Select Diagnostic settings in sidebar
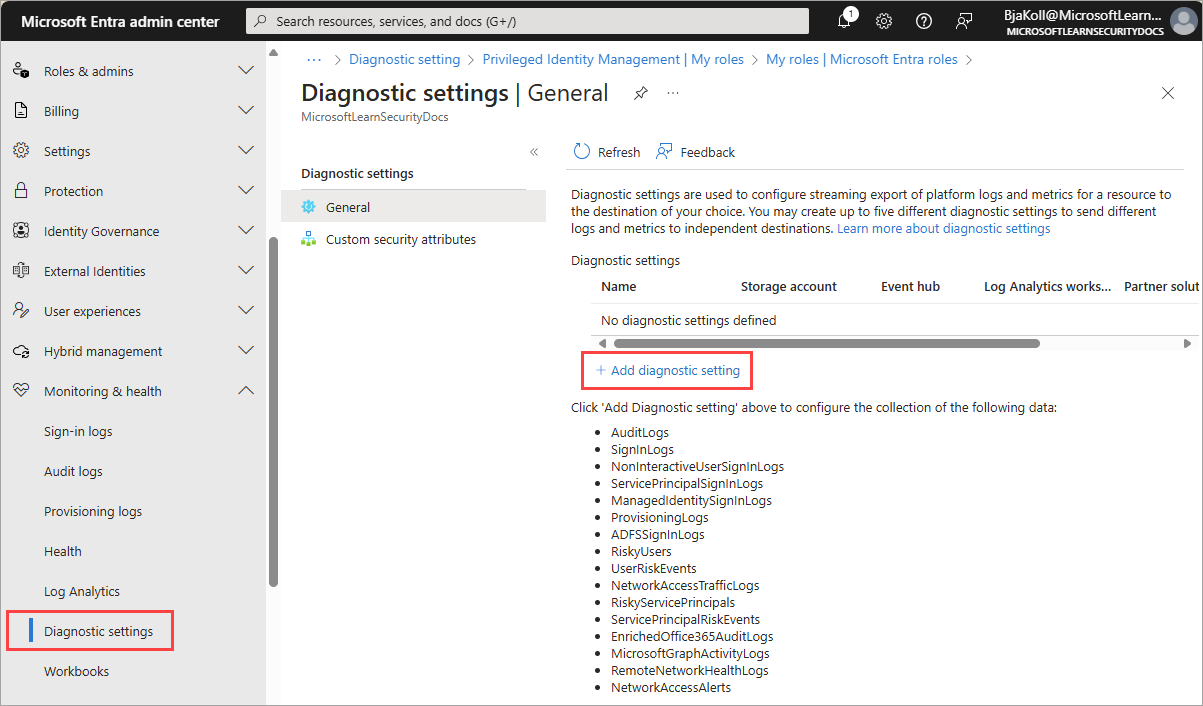 point(99,631)
